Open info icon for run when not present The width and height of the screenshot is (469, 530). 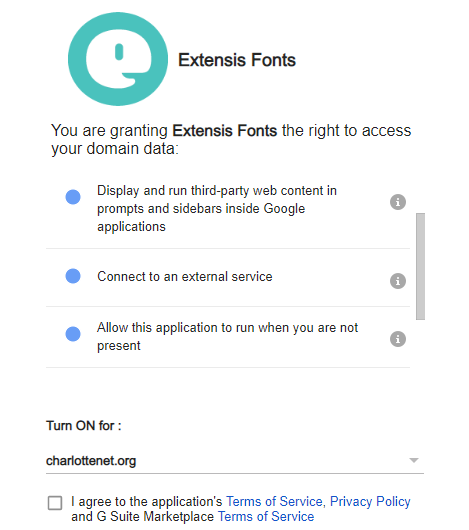pos(398,339)
